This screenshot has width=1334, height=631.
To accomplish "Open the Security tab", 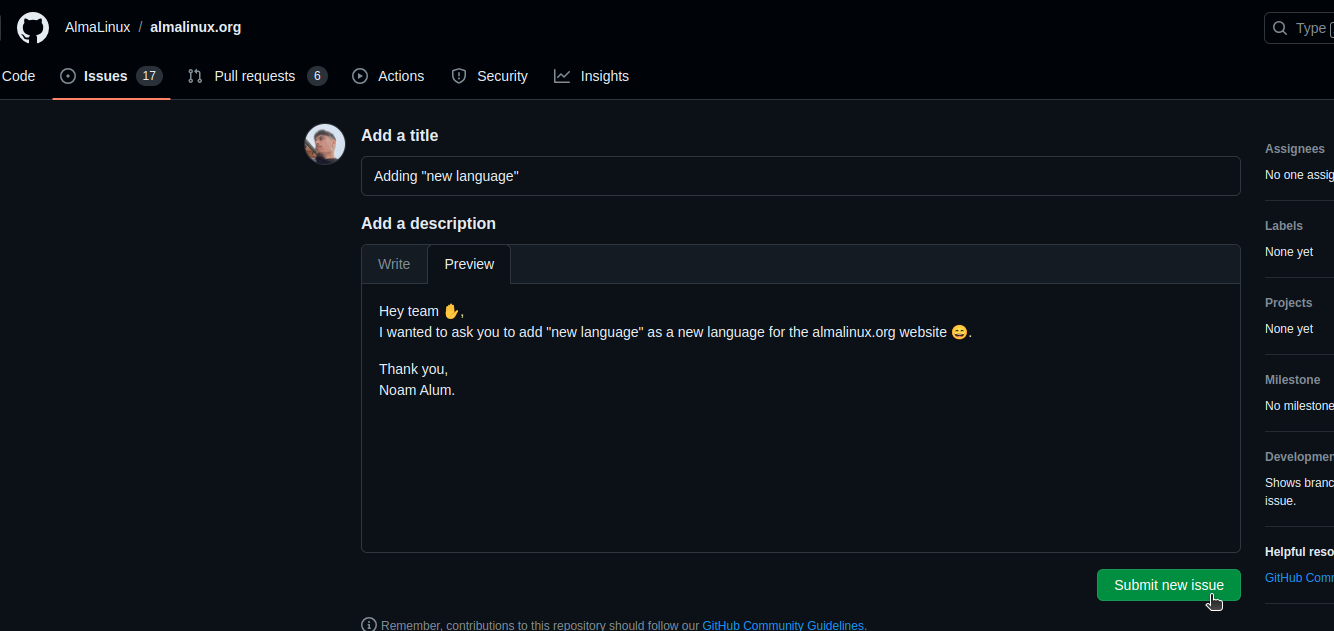I will pos(501,76).
